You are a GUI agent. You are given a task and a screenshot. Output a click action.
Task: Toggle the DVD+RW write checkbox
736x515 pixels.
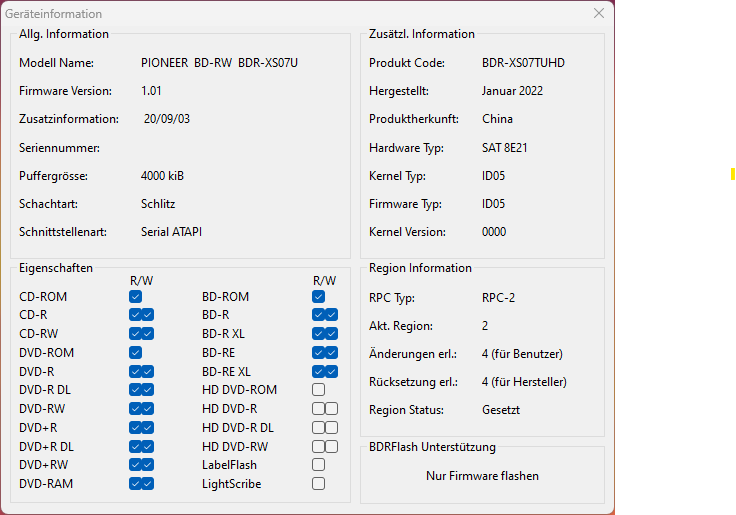[148, 465]
